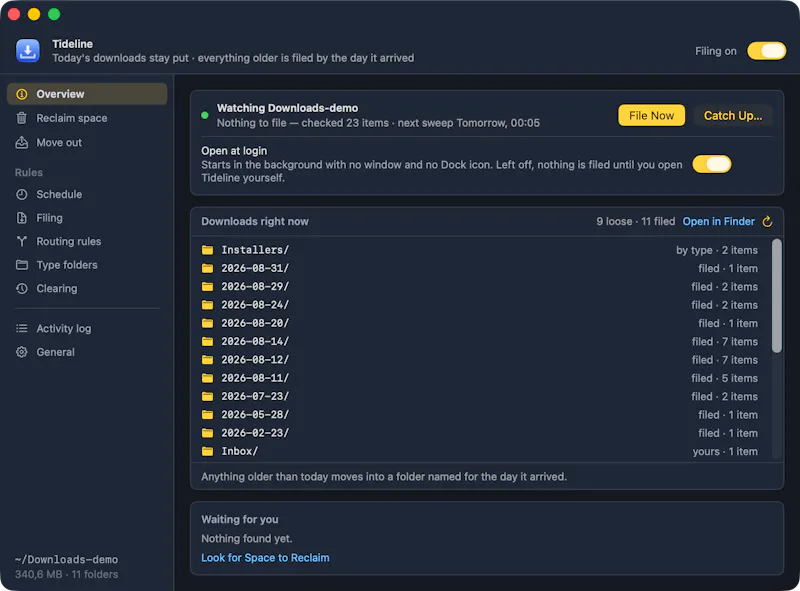Open General settings
The height and width of the screenshot is (591, 800).
point(87,352)
